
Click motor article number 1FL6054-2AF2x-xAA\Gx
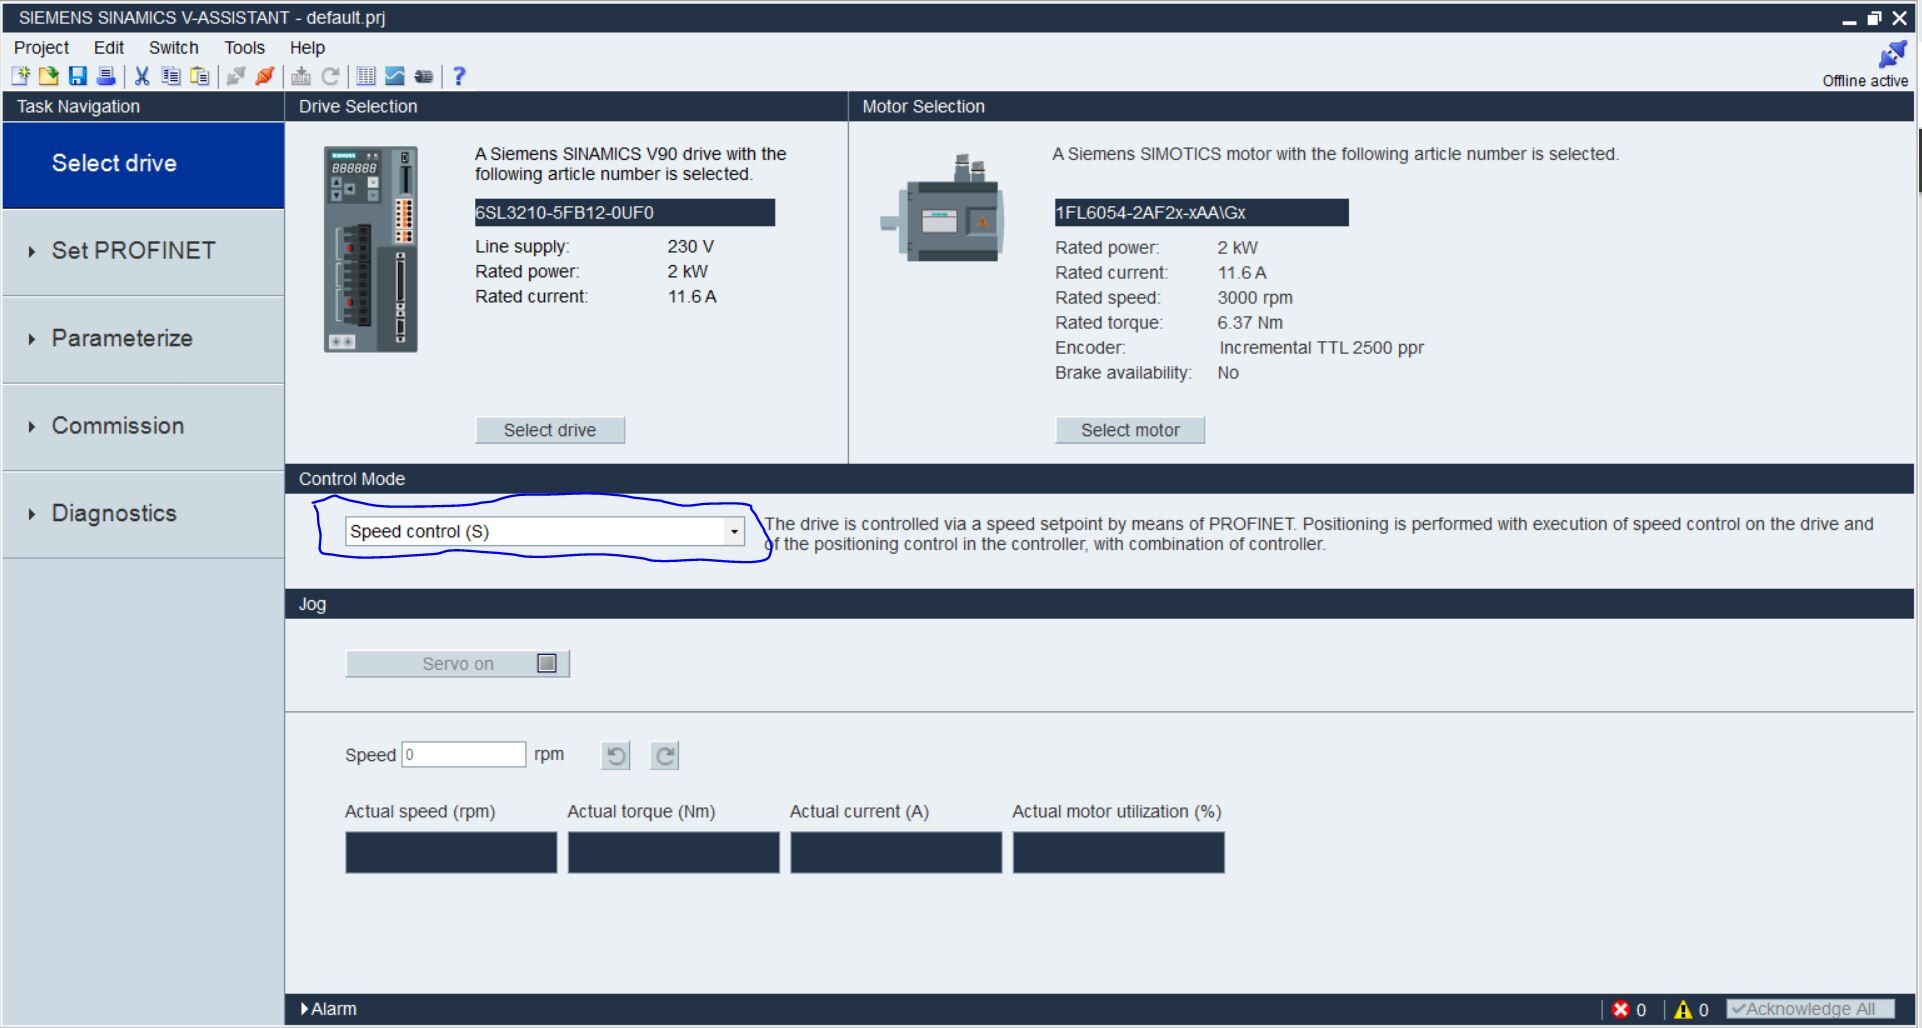tap(1201, 212)
